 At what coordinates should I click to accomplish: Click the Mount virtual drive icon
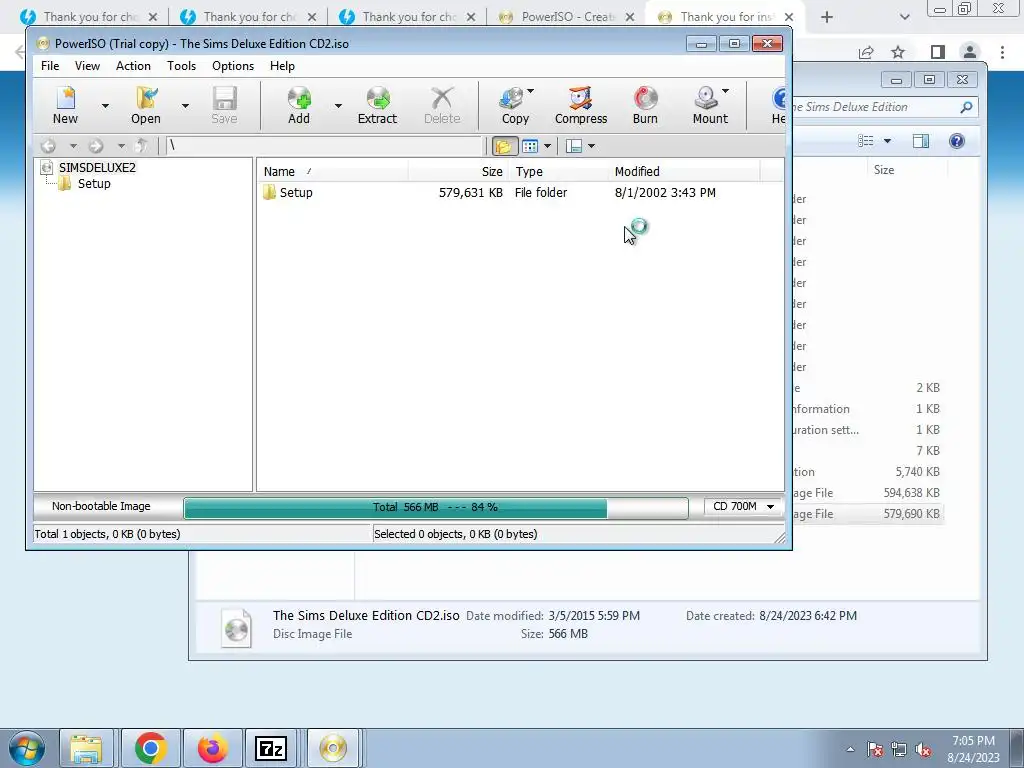coord(710,105)
